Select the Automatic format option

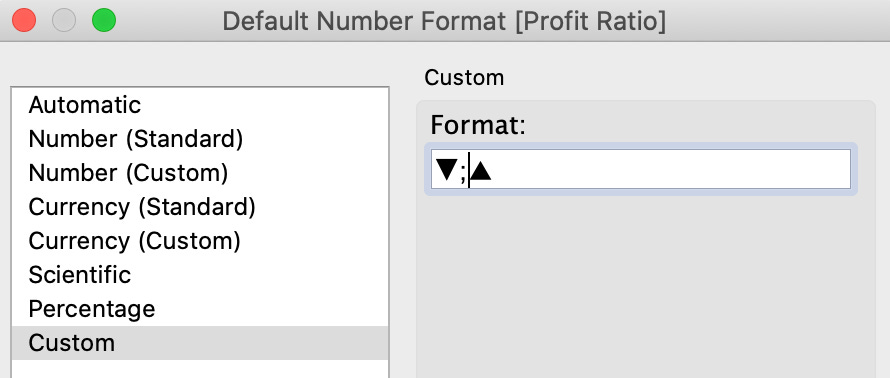(200, 105)
